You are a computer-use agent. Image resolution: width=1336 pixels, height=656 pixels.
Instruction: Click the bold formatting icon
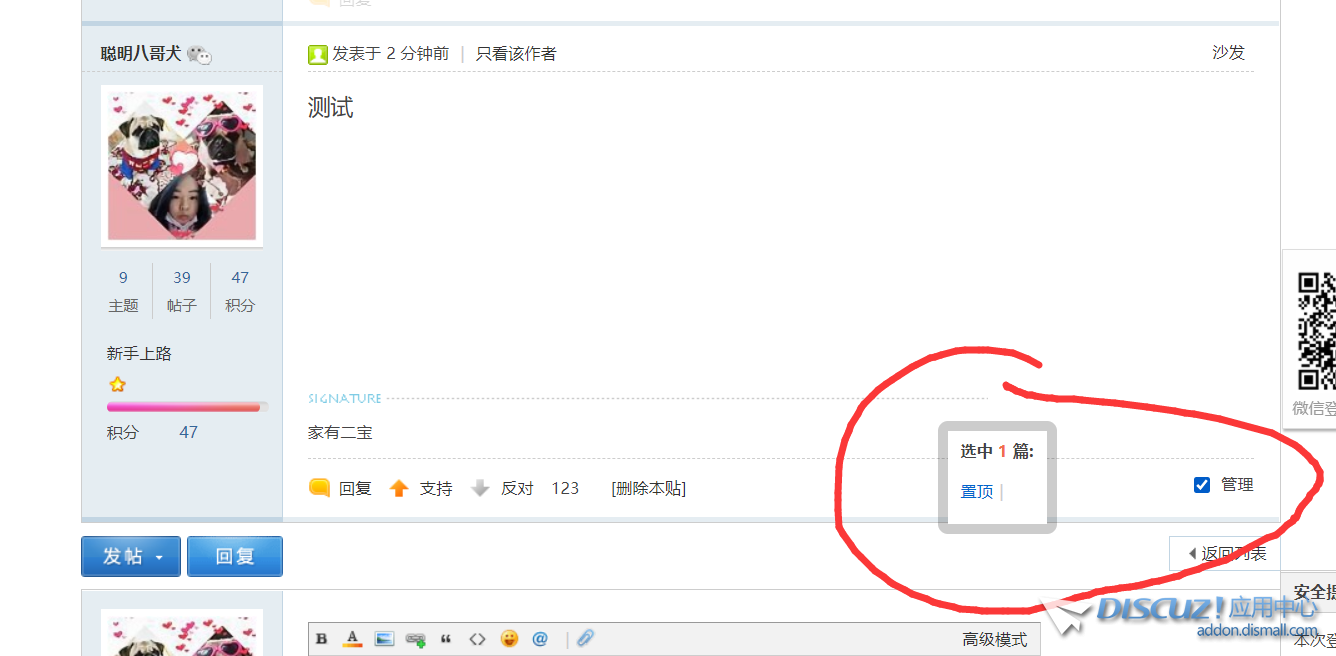pos(321,639)
